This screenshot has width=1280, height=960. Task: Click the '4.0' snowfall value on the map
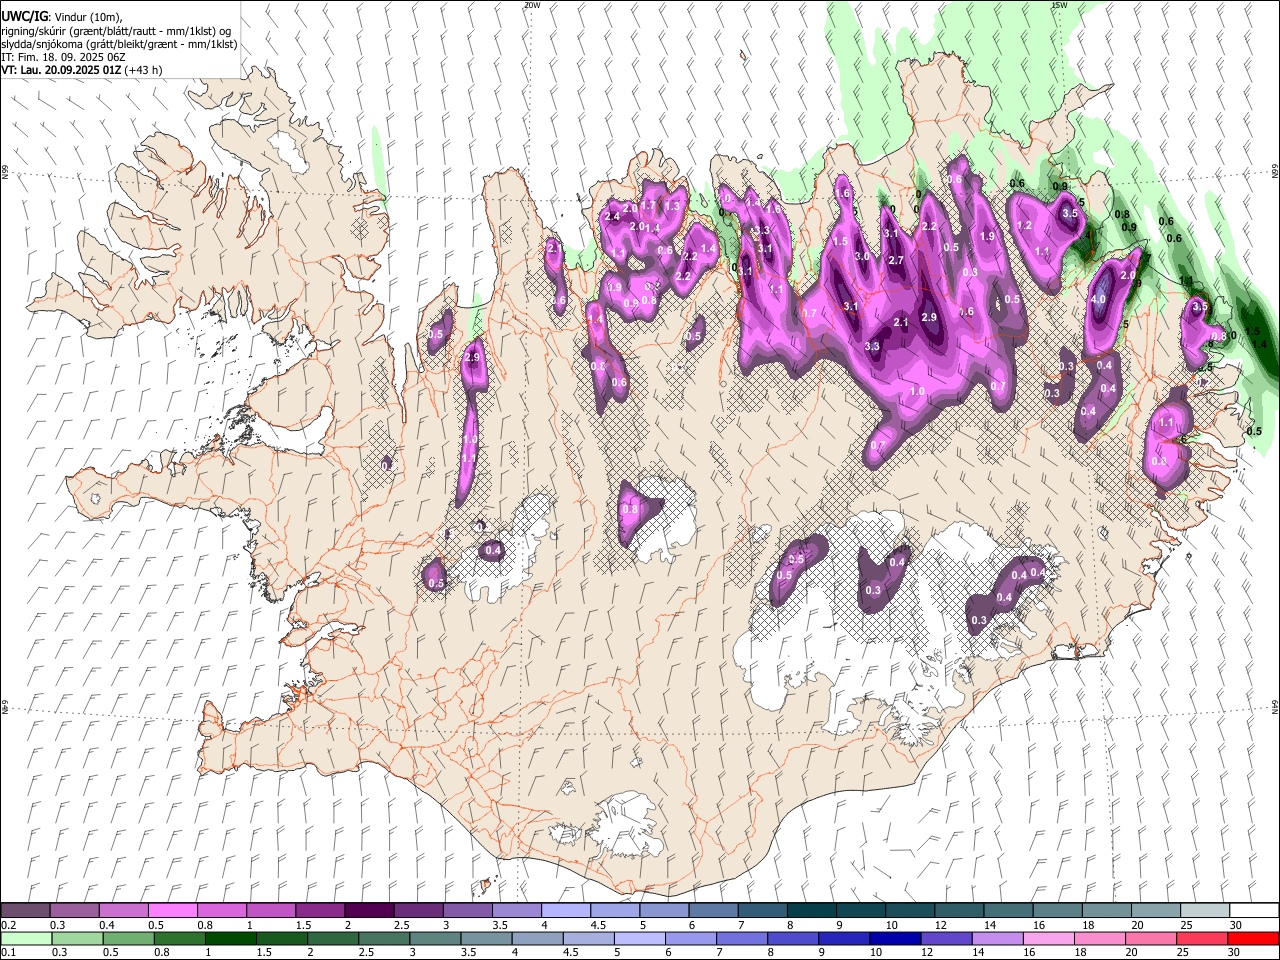1098,299
